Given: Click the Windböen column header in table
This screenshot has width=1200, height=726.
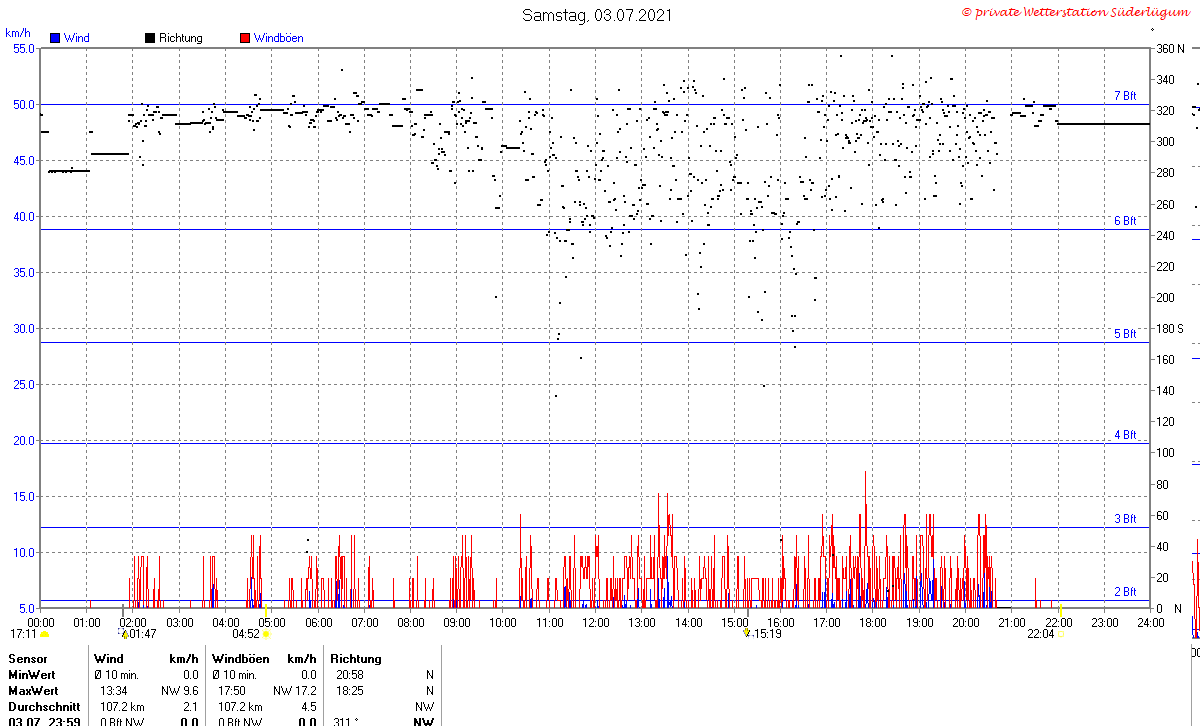Looking at the screenshot, I should point(240,659).
